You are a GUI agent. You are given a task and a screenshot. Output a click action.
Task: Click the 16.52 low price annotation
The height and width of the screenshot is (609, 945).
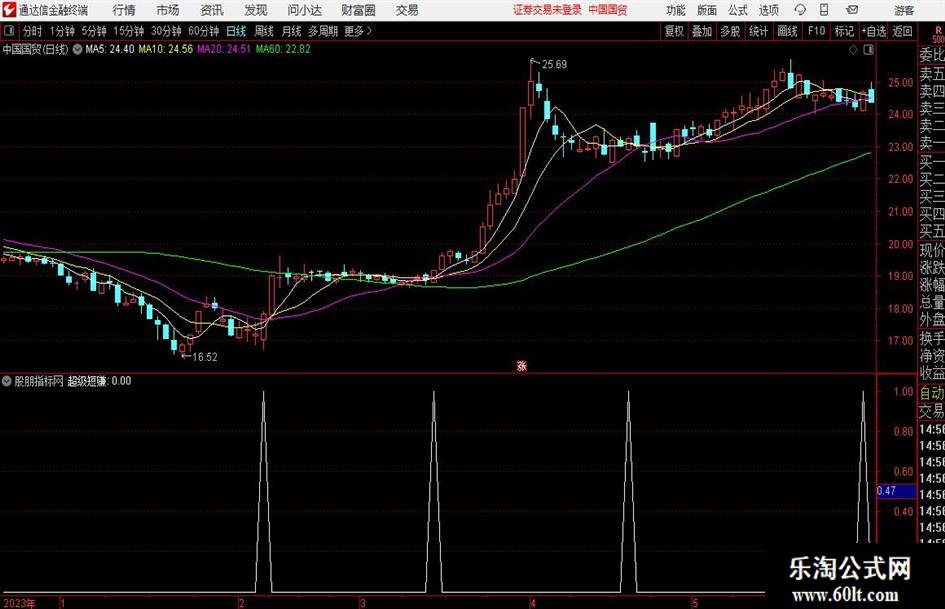(204, 357)
